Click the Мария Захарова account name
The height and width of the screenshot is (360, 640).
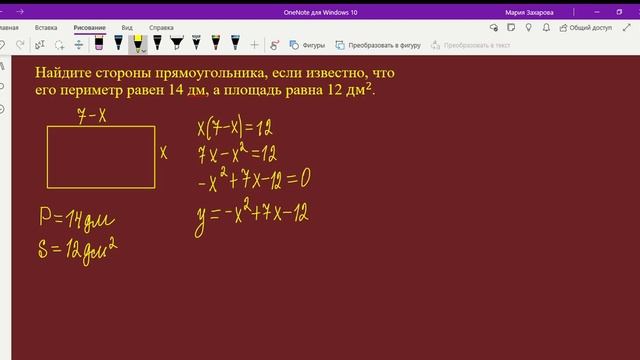click(529, 12)
